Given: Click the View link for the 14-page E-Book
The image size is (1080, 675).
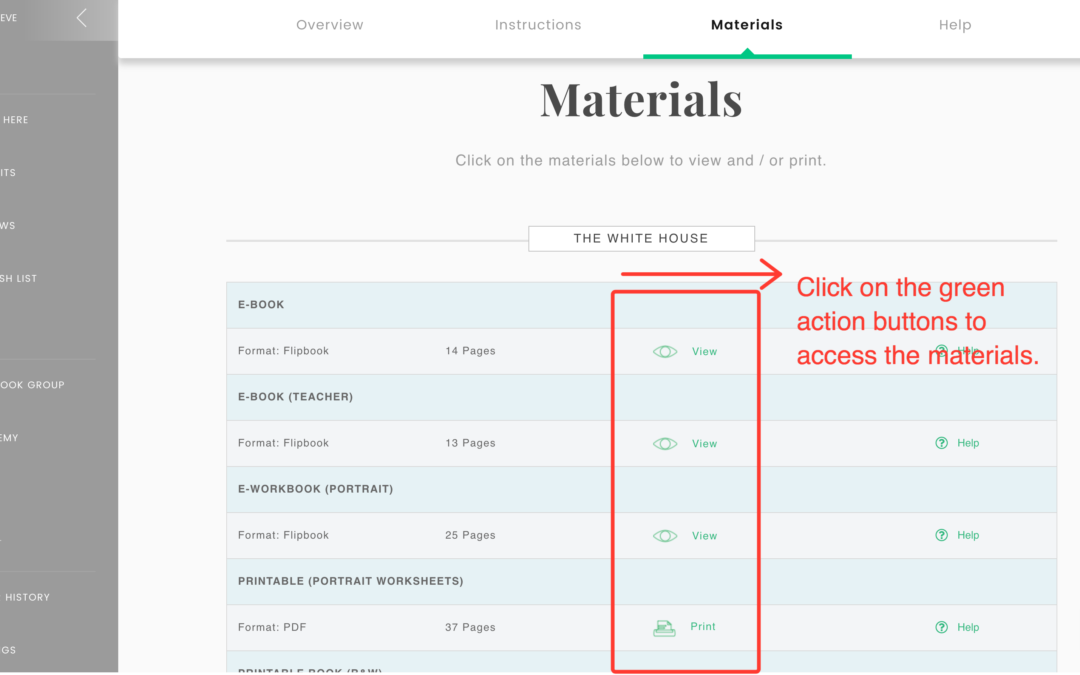Looking at the screenshot, I should (x=705, y=352).
